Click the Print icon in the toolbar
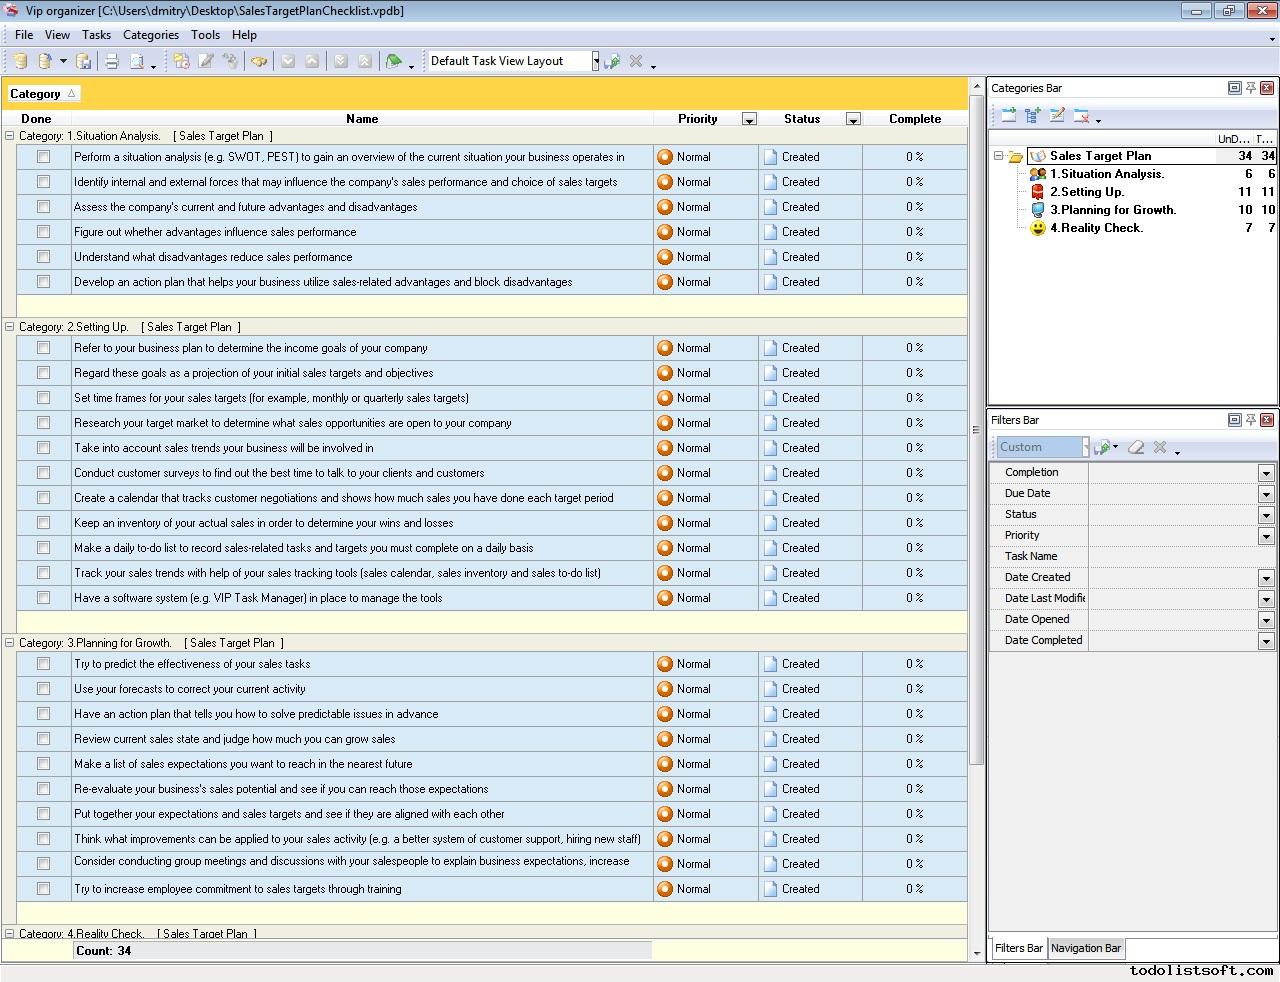This screenshot has width=1280, height=982. (112, 62)
